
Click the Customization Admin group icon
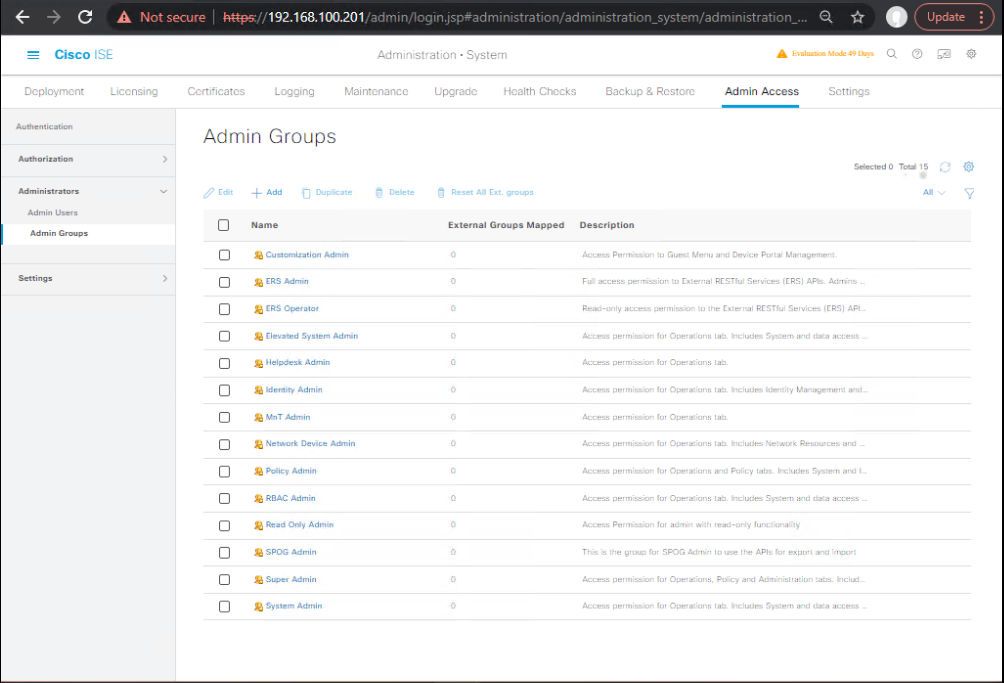tap(259, 255)
